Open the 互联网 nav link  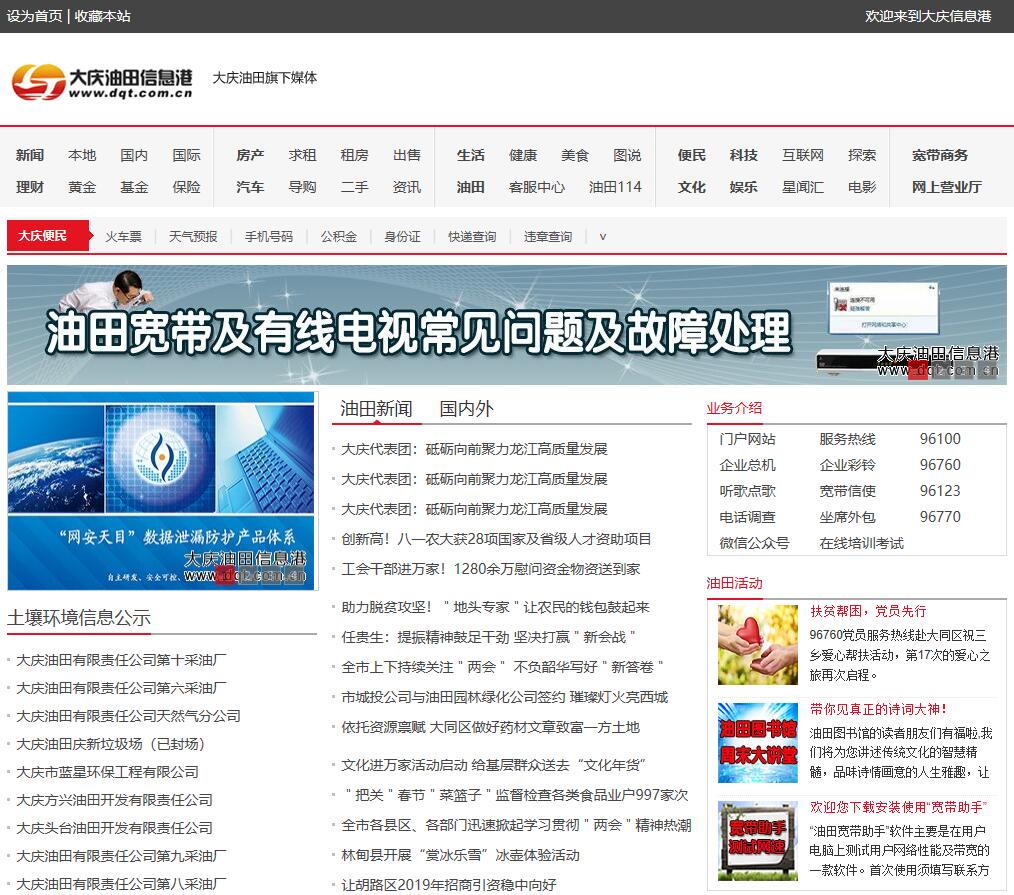(x=803, y=155)
